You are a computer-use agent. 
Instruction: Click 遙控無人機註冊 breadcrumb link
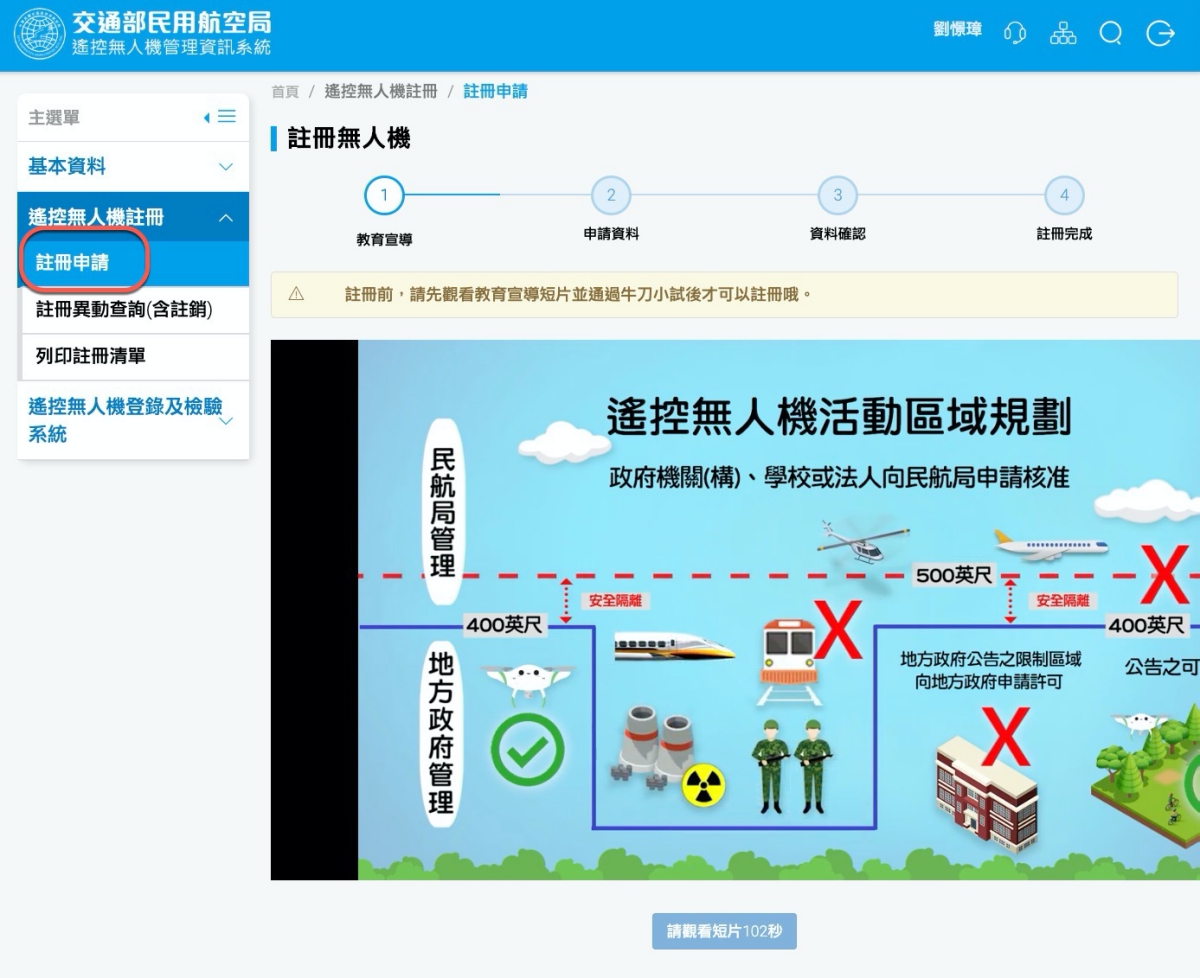[x=381, y=92]
